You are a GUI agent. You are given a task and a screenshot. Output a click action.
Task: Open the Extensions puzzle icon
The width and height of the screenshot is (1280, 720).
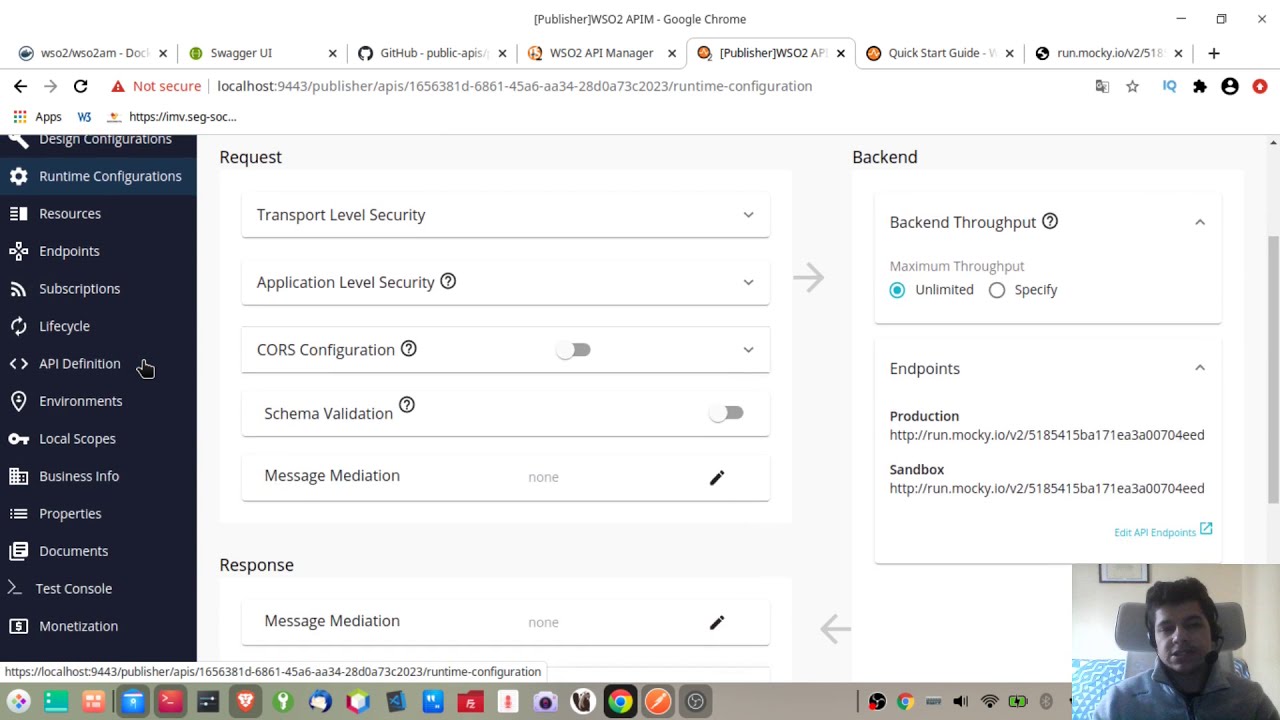coord(1199,87)
